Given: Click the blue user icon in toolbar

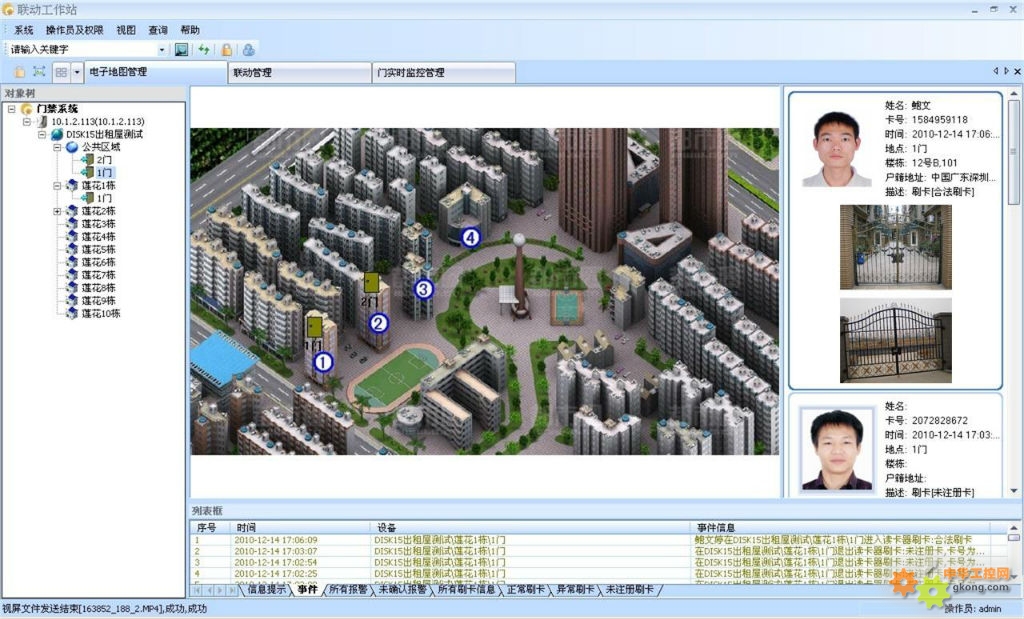Looking at the screenshot, I should [x=248, y=49].
